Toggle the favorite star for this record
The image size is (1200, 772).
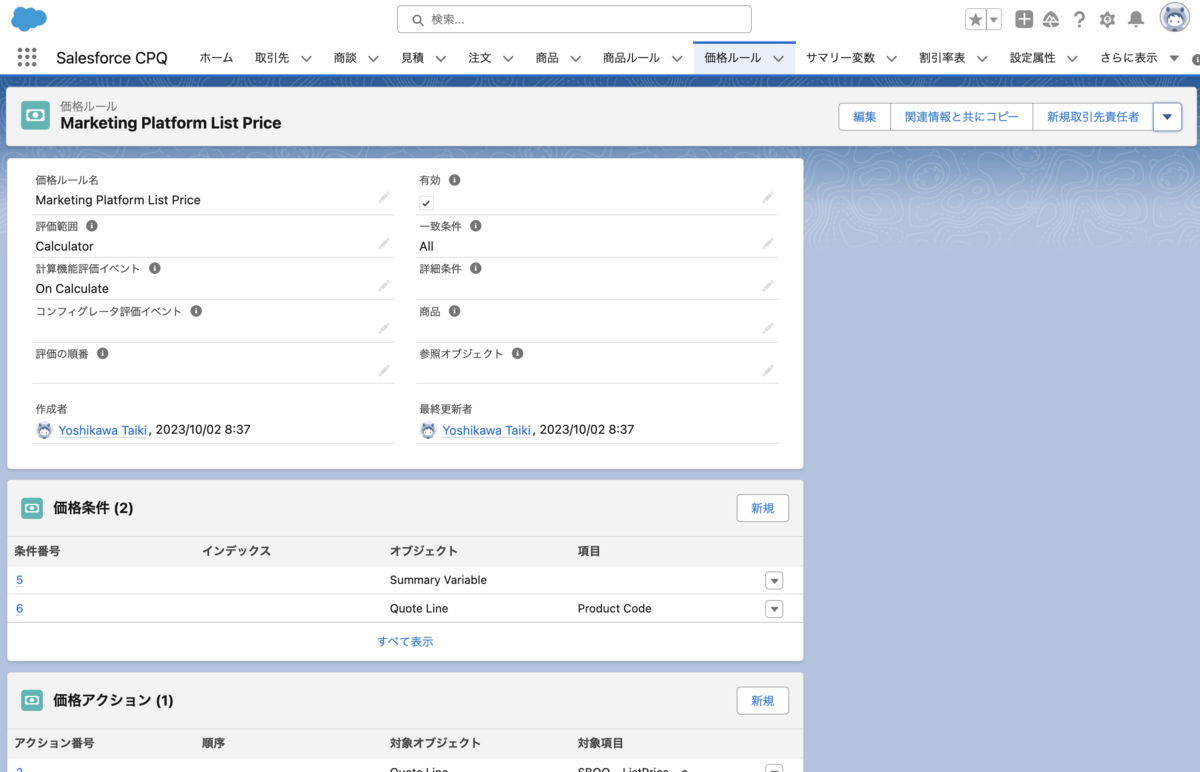pos(974,19)
